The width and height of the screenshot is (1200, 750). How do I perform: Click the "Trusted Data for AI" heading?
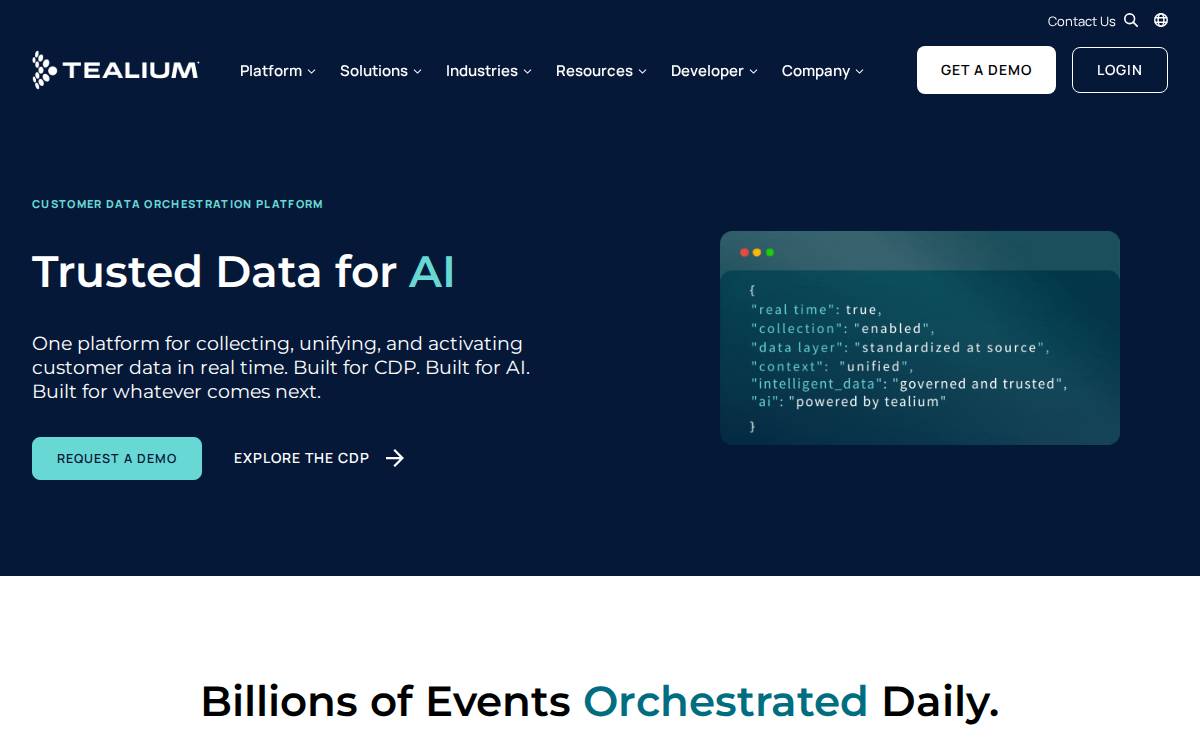click(x=243, y=271)
